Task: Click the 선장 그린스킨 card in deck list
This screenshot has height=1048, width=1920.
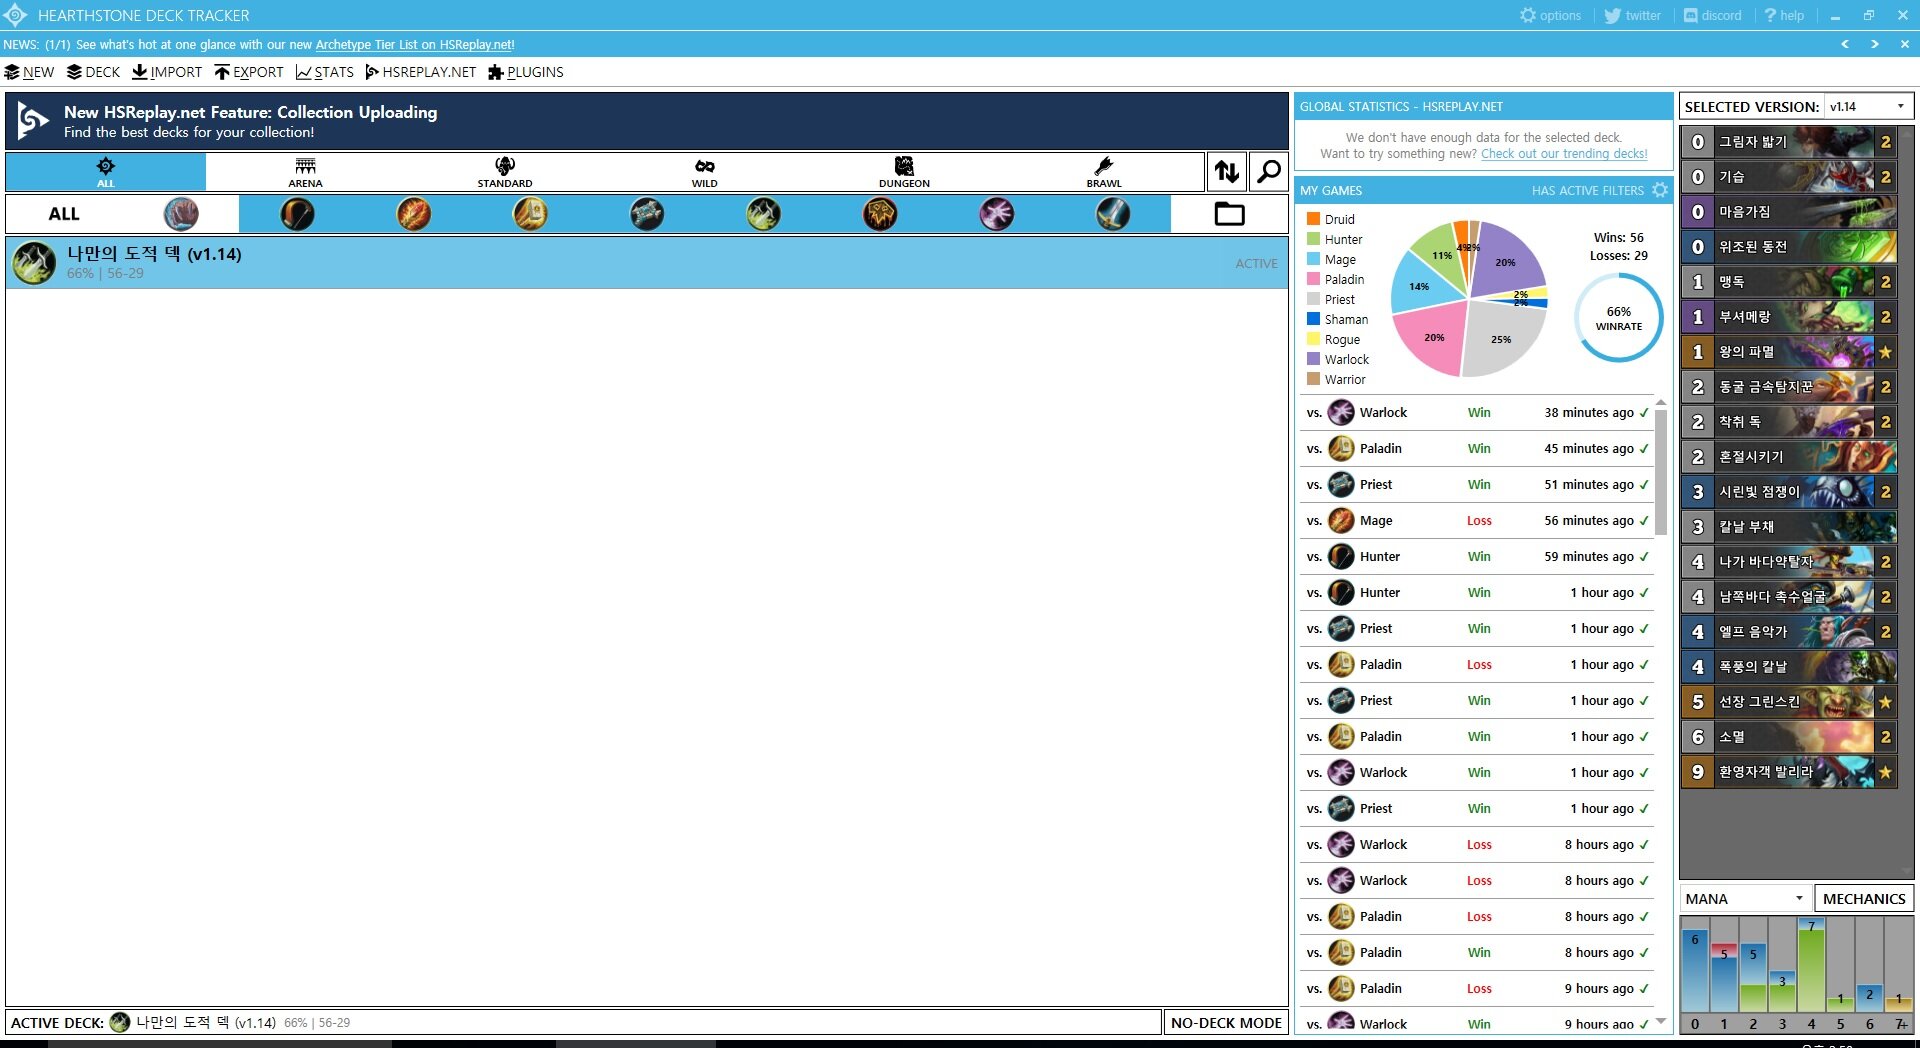Action: (1789, 702)
